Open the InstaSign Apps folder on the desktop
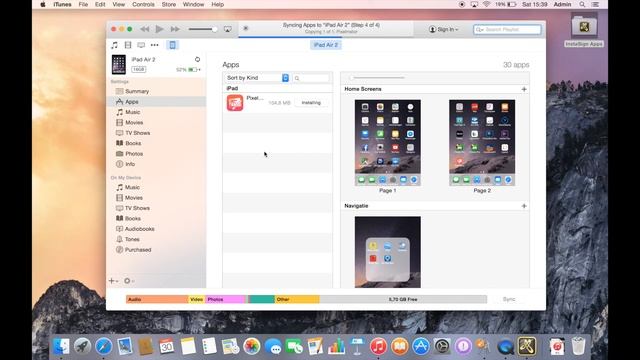Image resolution: width=640 pixels, height=360 pixels. (584, 30)
